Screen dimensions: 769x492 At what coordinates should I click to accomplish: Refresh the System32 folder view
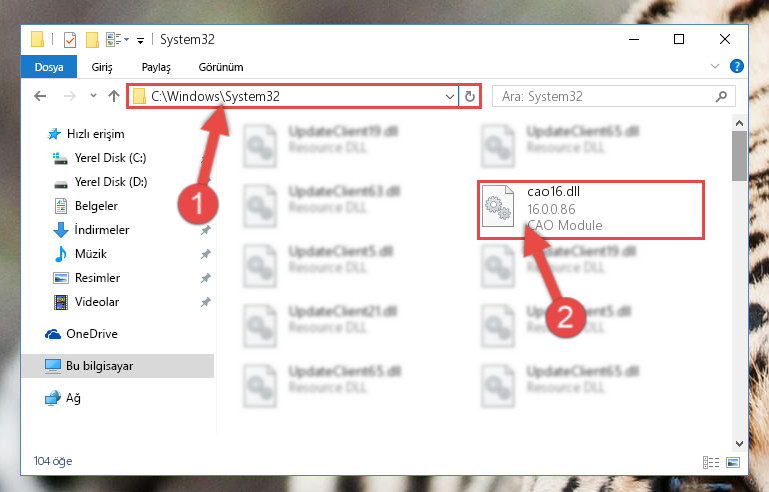click(470, 96)
